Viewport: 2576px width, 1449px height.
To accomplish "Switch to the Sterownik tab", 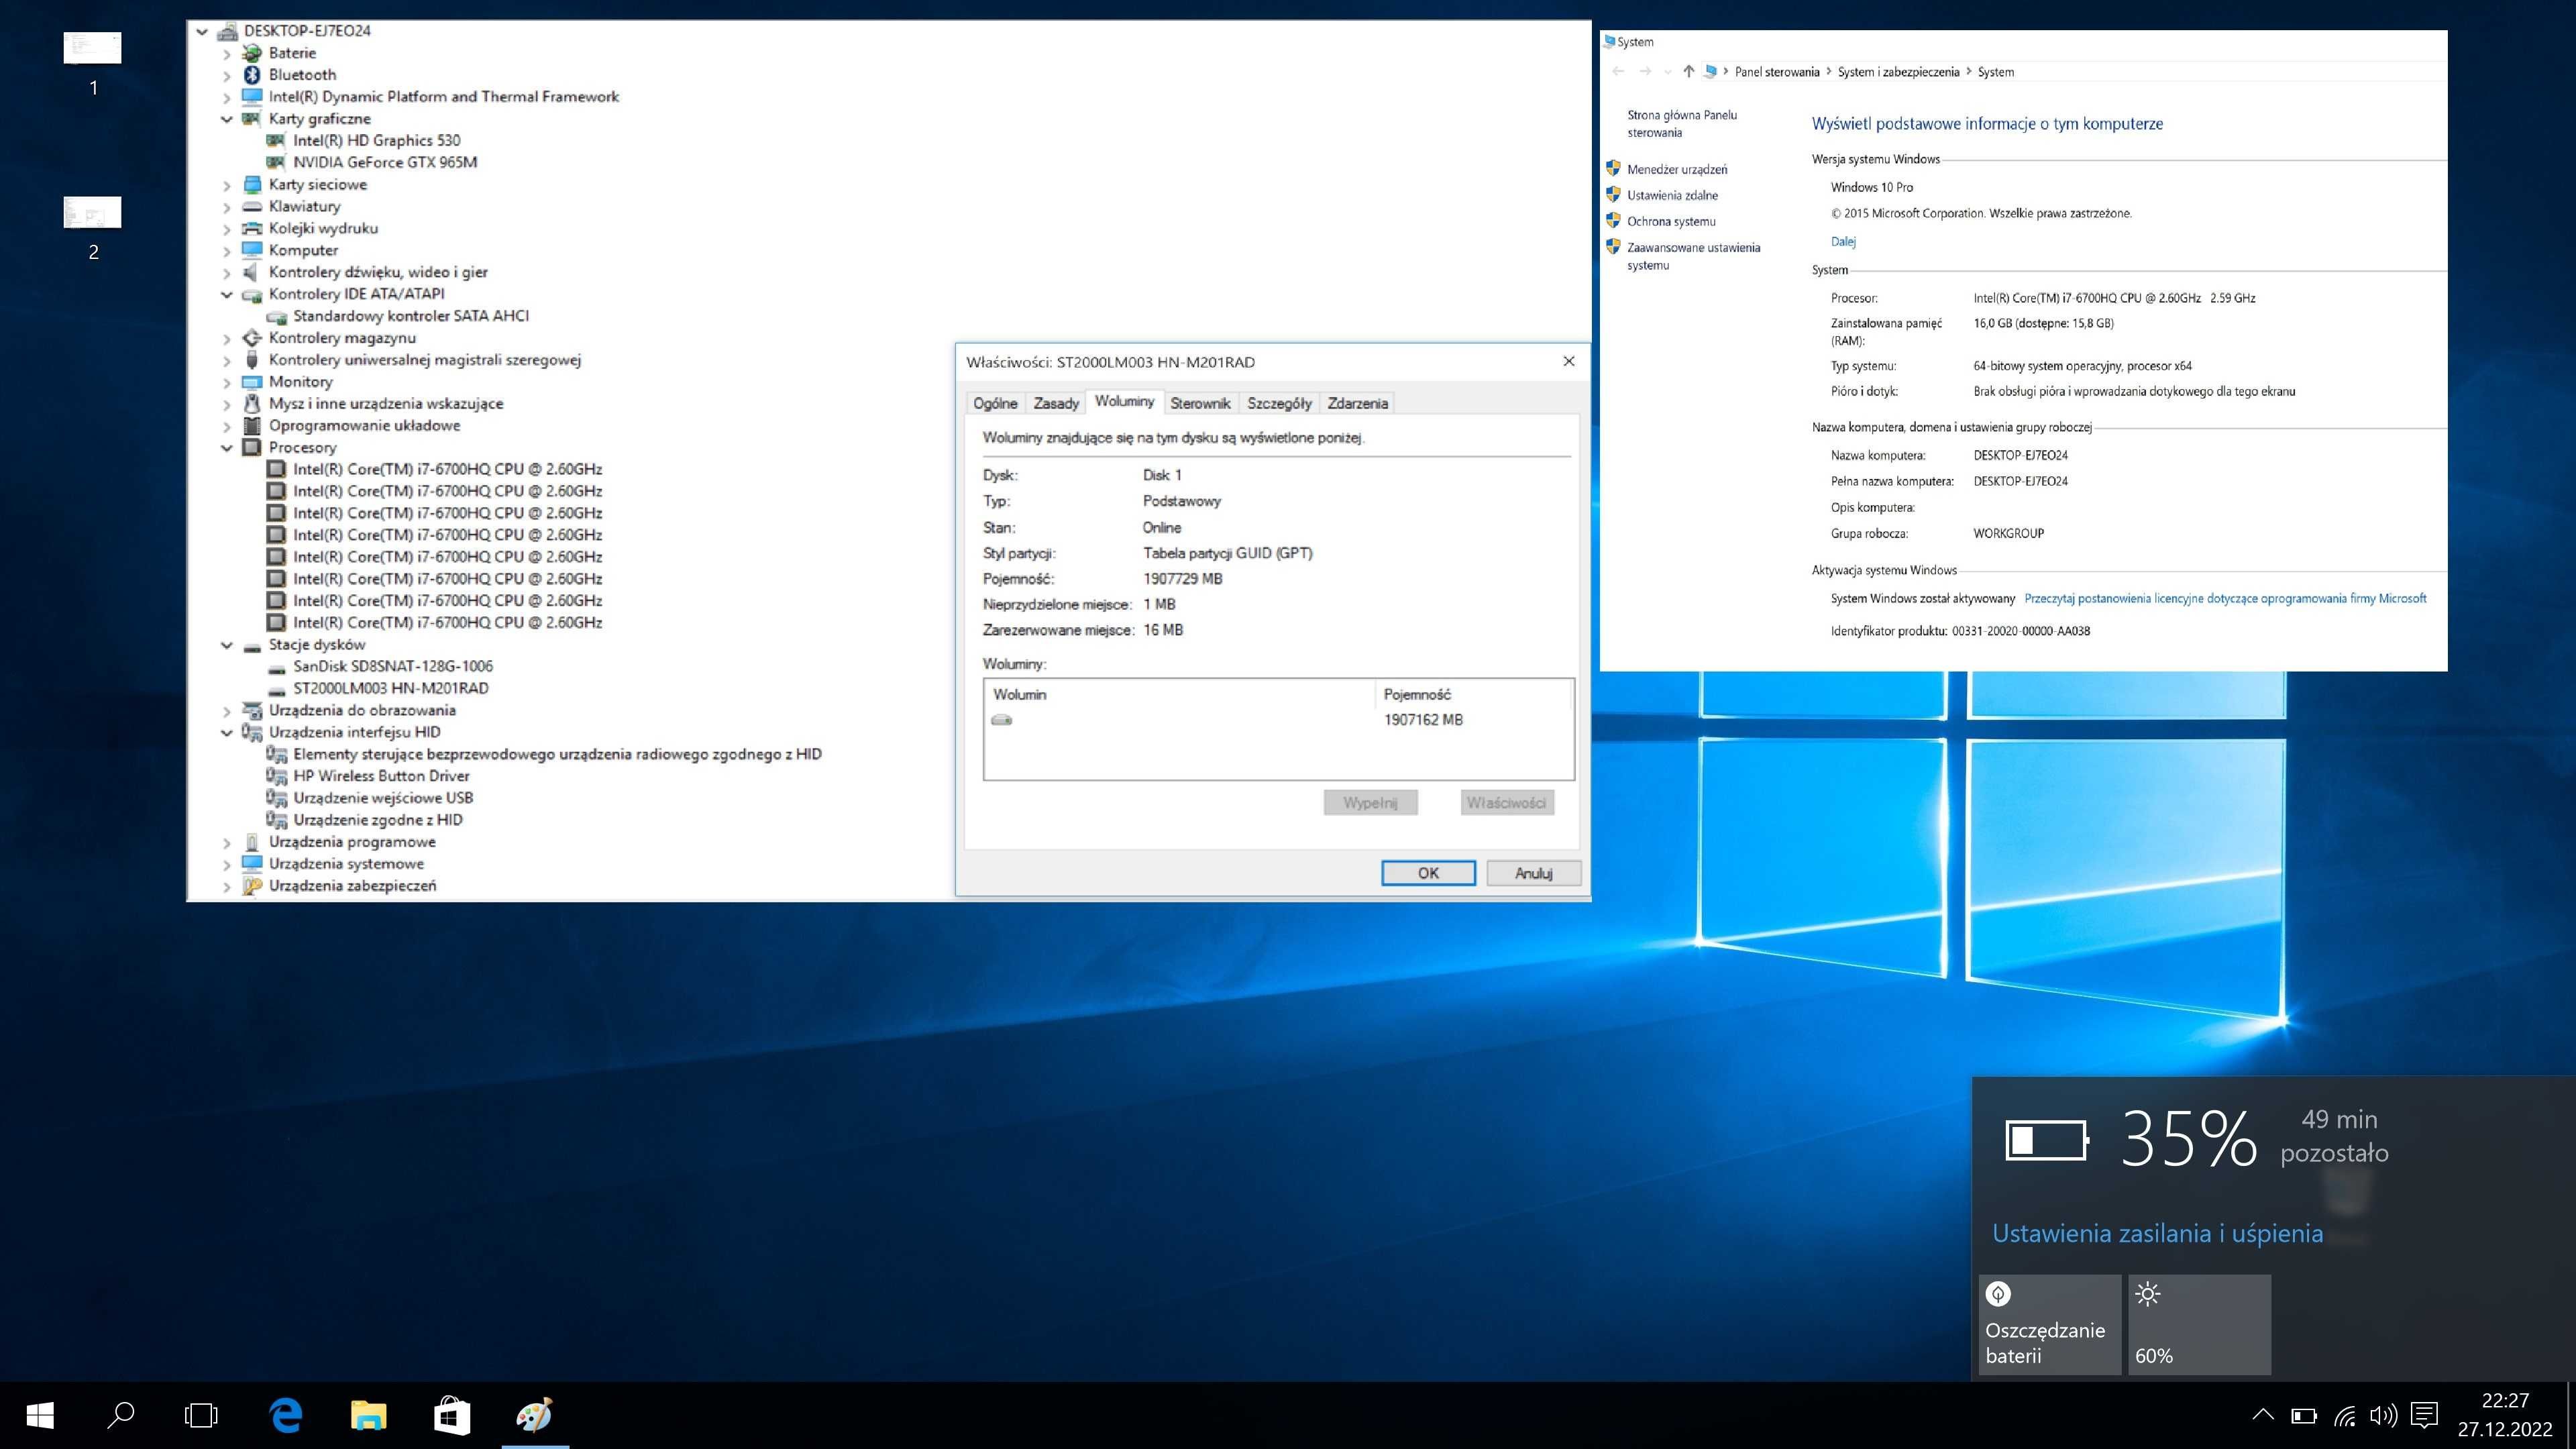I will [x=1200, y=403].
